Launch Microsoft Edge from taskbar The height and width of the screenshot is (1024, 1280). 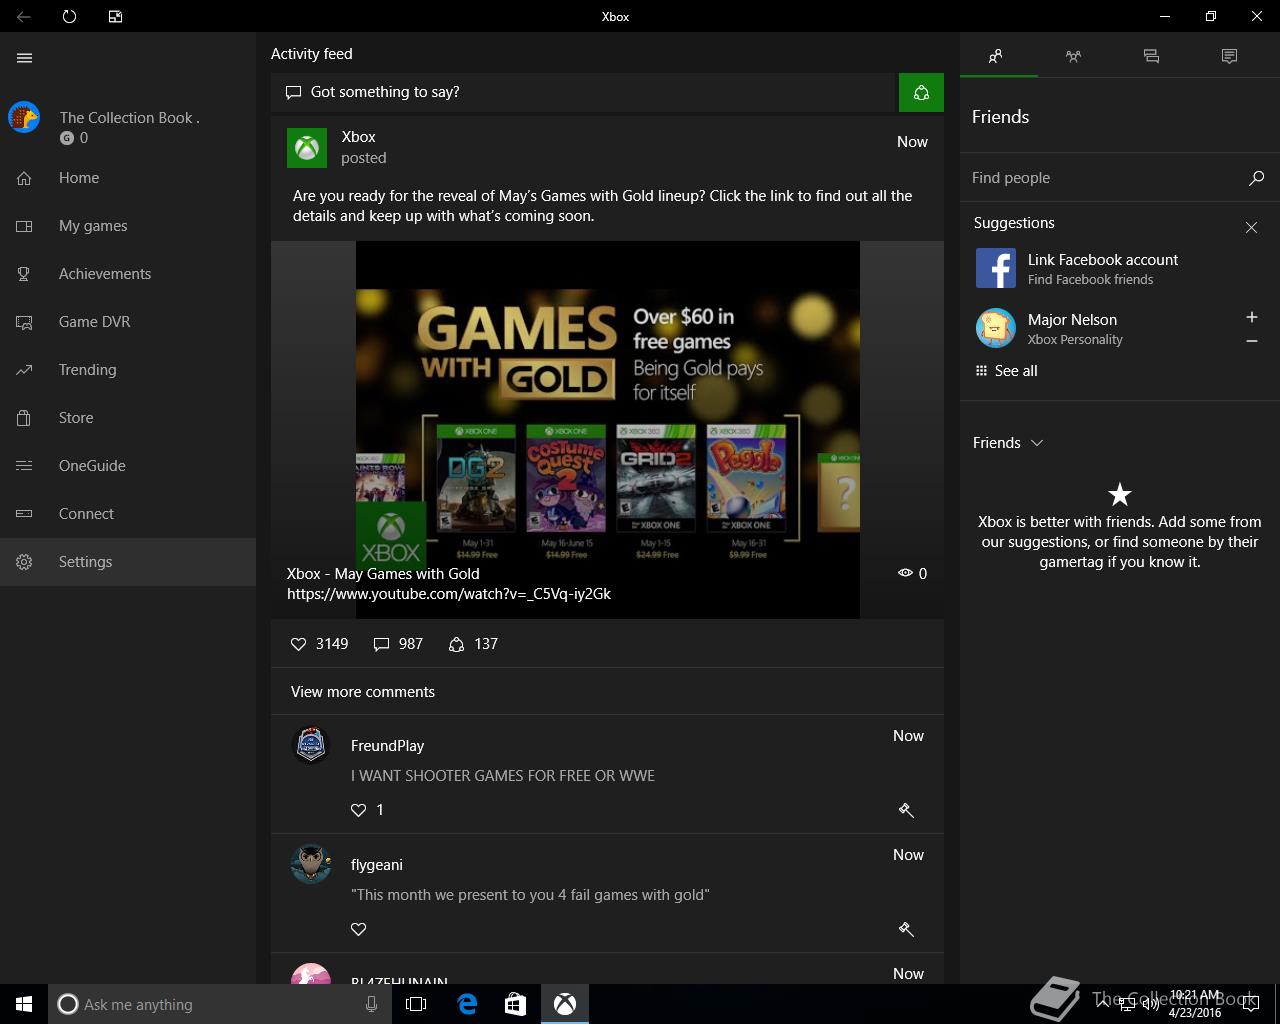point(467,1004)
